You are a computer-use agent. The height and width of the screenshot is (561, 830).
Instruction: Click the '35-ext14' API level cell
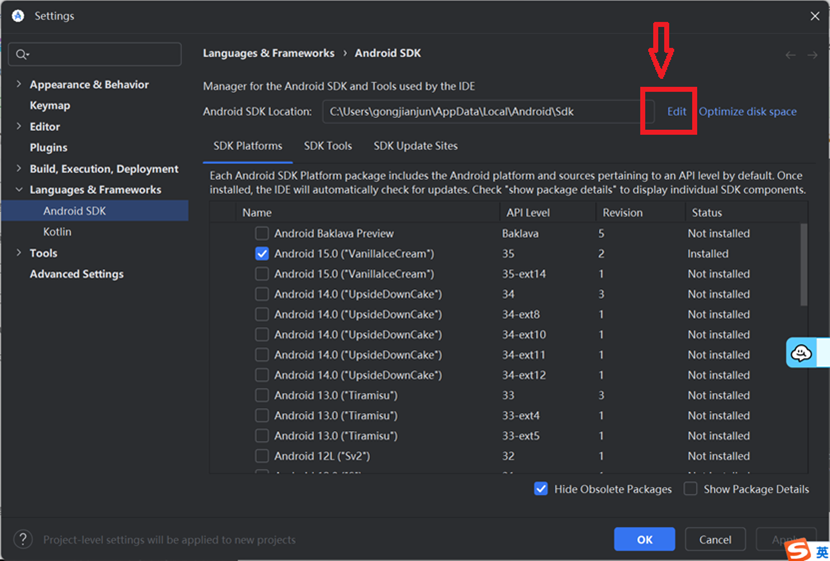click(x=524, y=274)
